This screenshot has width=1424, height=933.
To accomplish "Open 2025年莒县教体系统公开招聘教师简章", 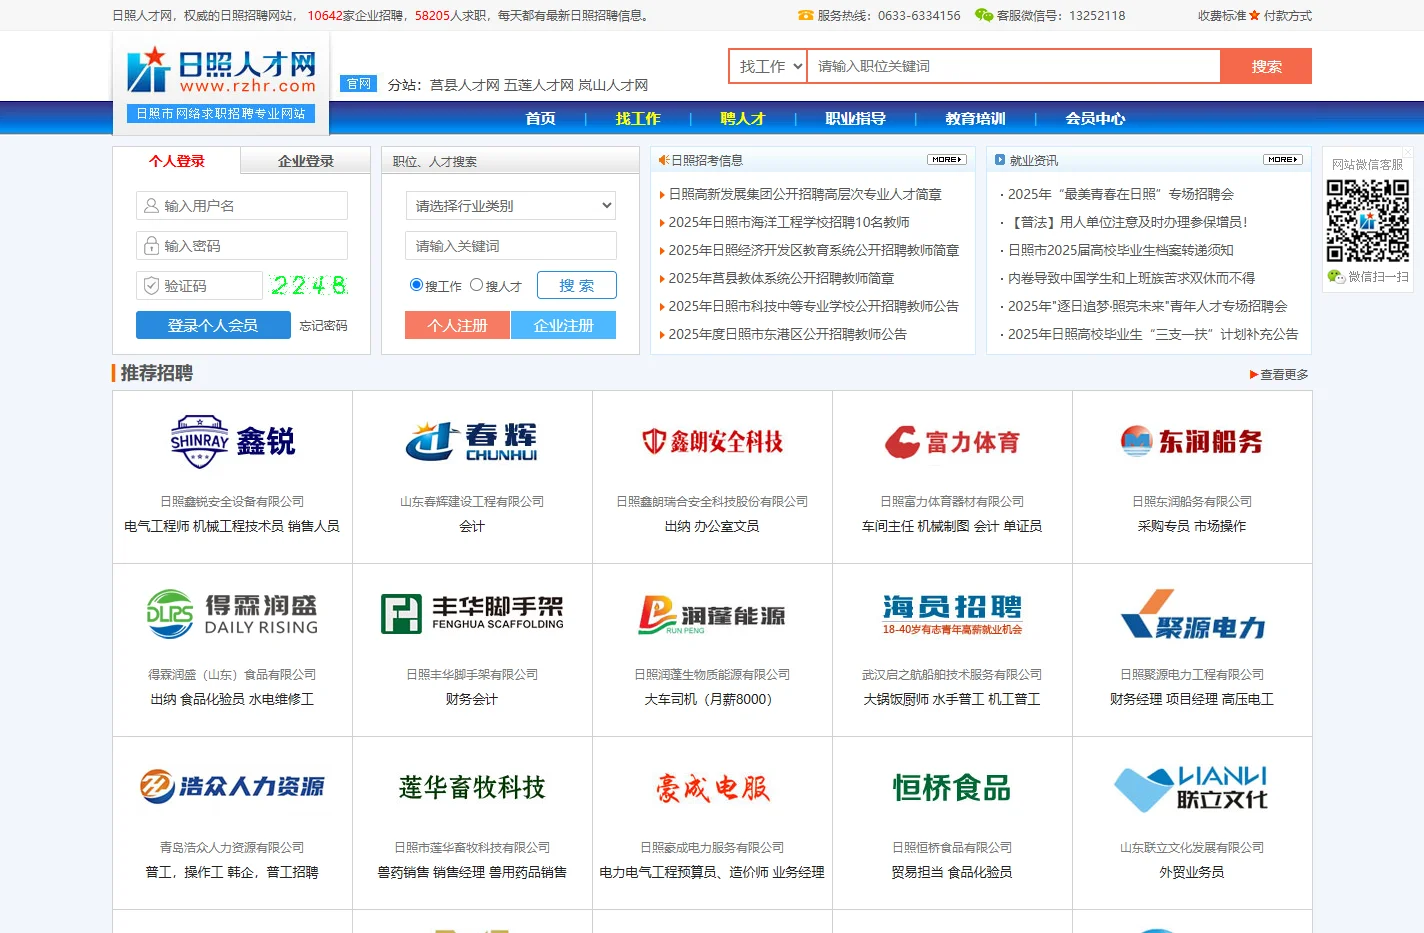I will tap(781, 278).
